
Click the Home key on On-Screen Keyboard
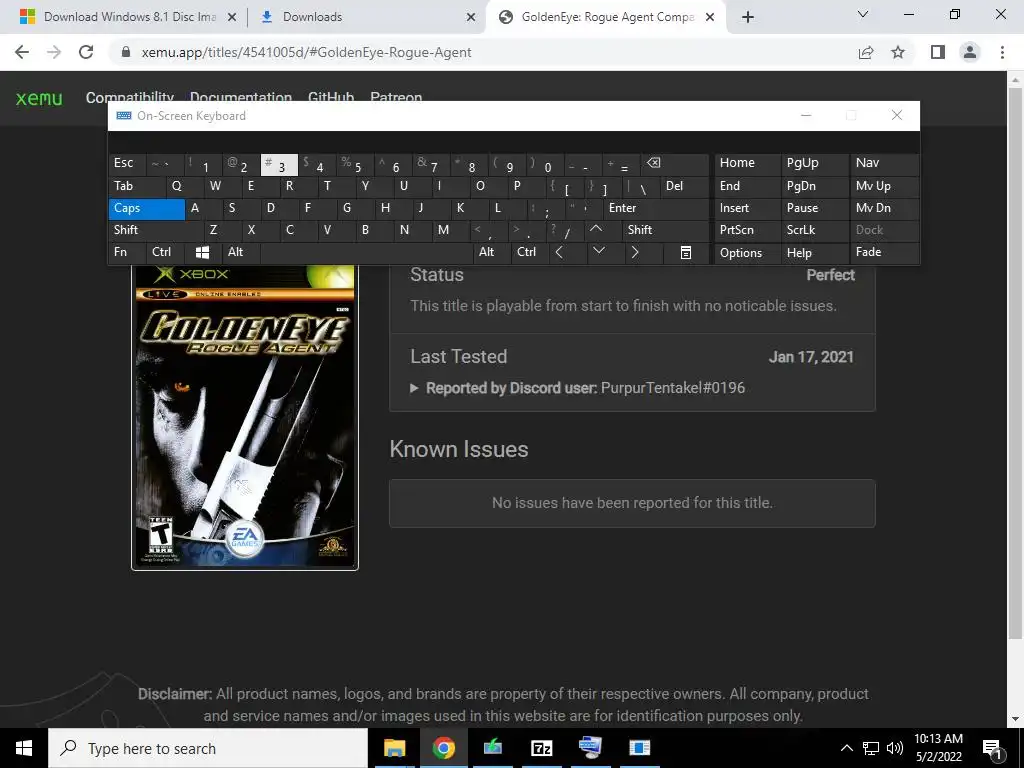click(746, 163)
